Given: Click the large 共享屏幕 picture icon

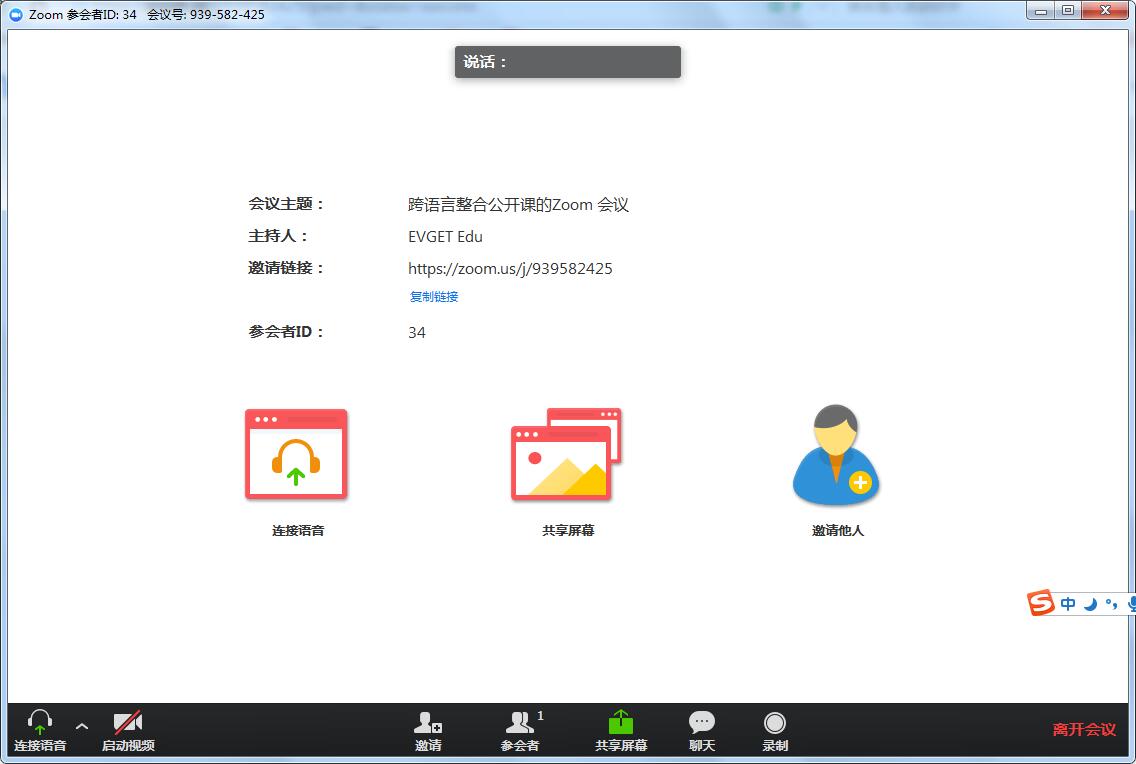Looking at the screenshot, I should (x=566, y=454).
